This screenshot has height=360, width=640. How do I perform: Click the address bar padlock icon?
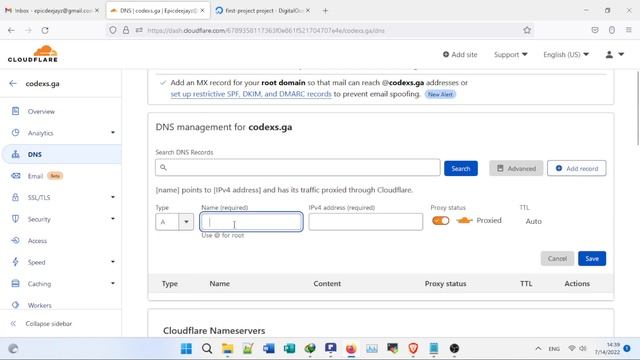pyautogui.click(x=126, y=30)
